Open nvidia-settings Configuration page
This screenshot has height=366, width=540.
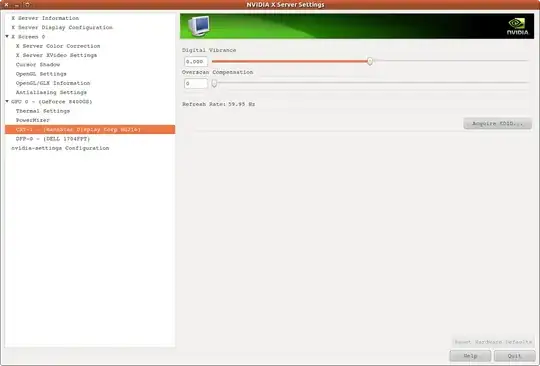click(60, 148)
